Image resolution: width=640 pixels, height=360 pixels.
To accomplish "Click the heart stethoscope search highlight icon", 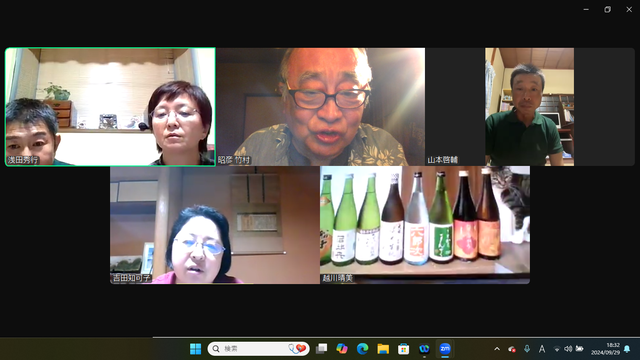I will point(297,349).
